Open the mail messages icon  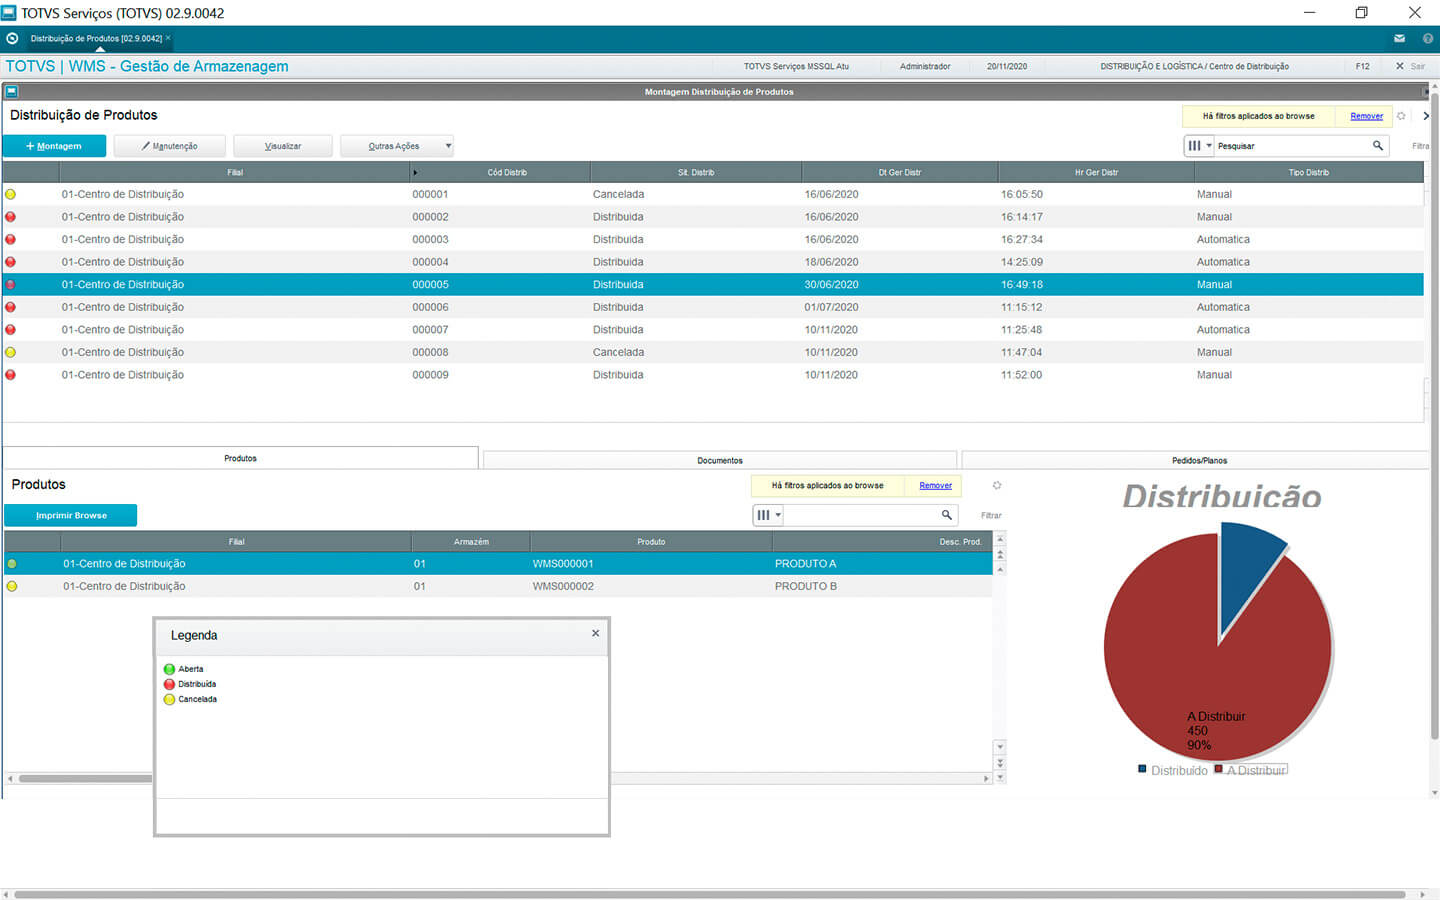coord(1399,39)
